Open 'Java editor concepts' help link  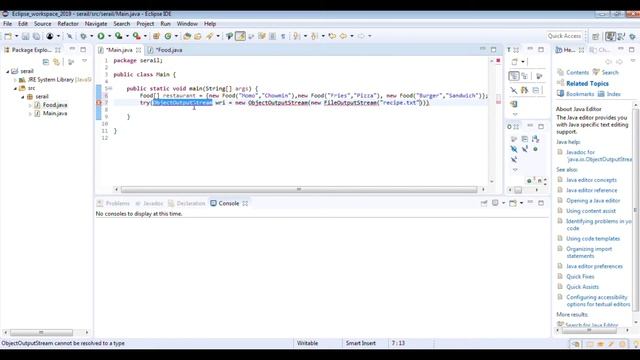pos(591,180)
